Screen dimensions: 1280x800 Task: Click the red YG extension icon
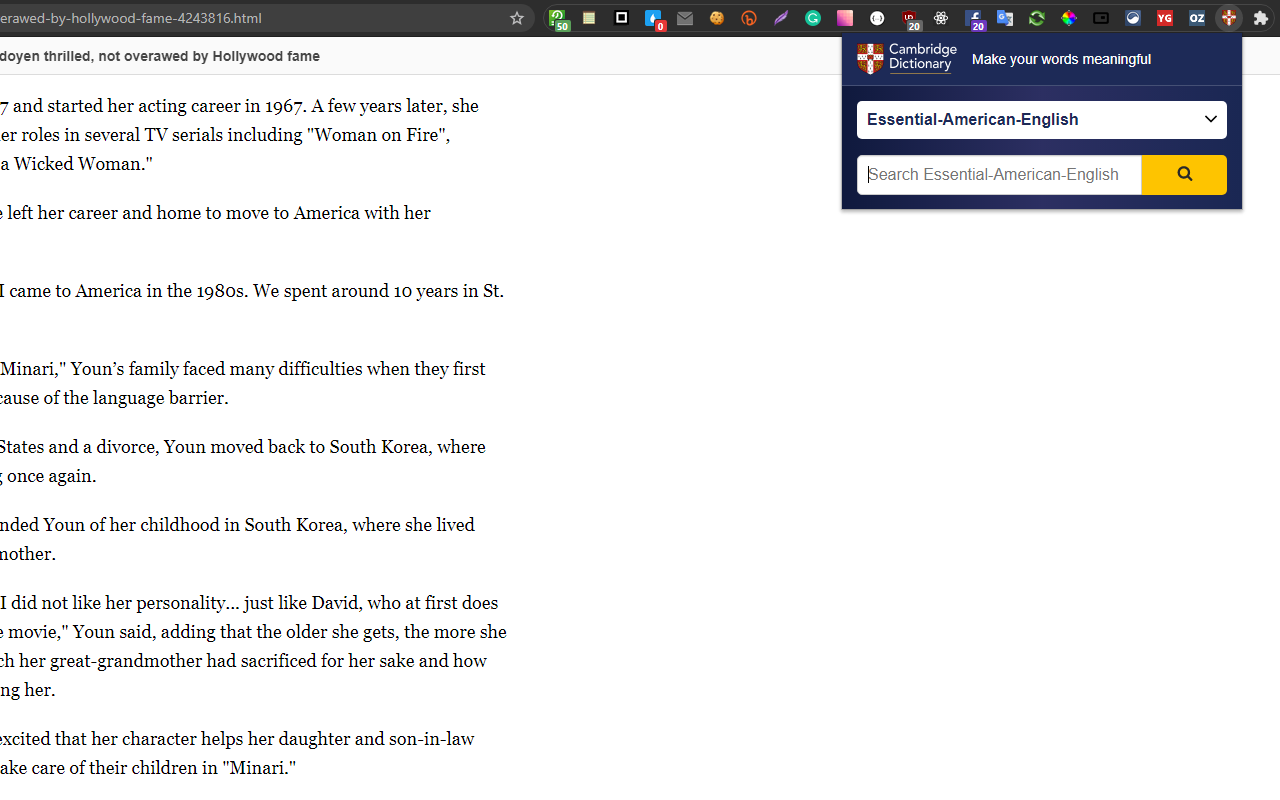click(x=1165, y=18)
